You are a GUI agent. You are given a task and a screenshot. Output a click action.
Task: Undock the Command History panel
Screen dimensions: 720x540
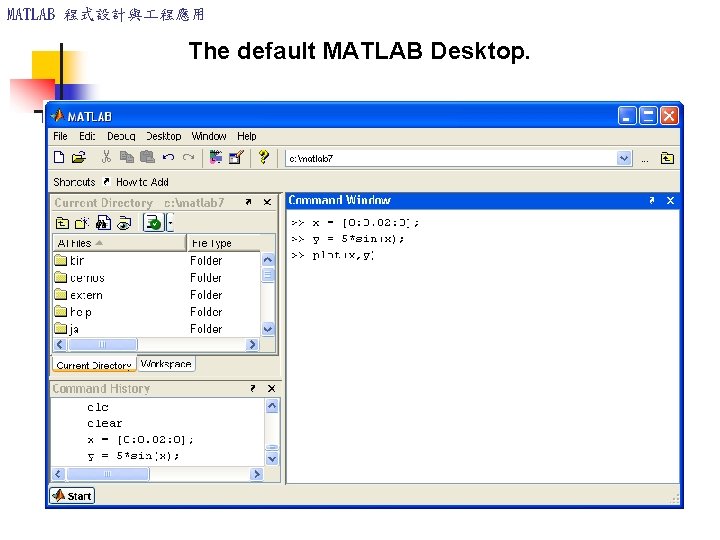253,388
